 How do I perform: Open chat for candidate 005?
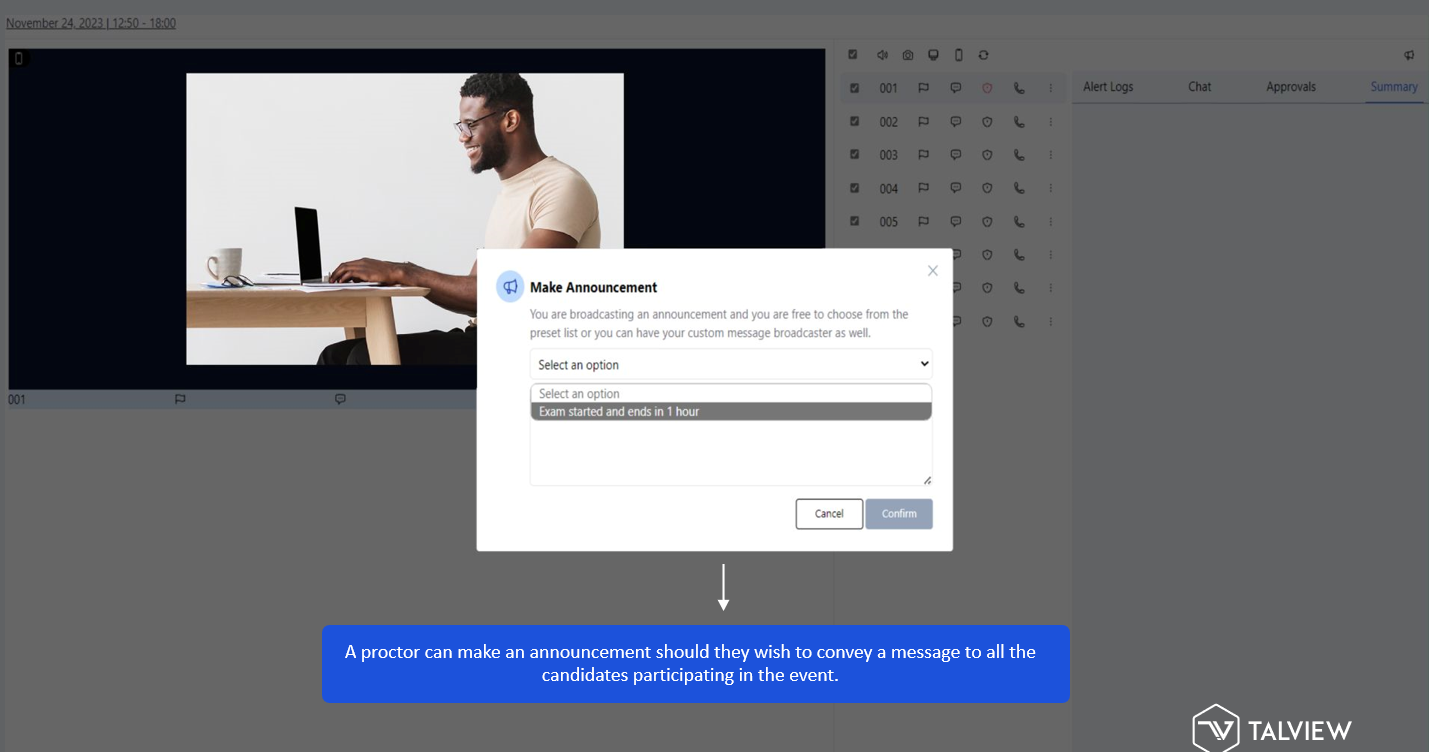(x=955, y=222)
